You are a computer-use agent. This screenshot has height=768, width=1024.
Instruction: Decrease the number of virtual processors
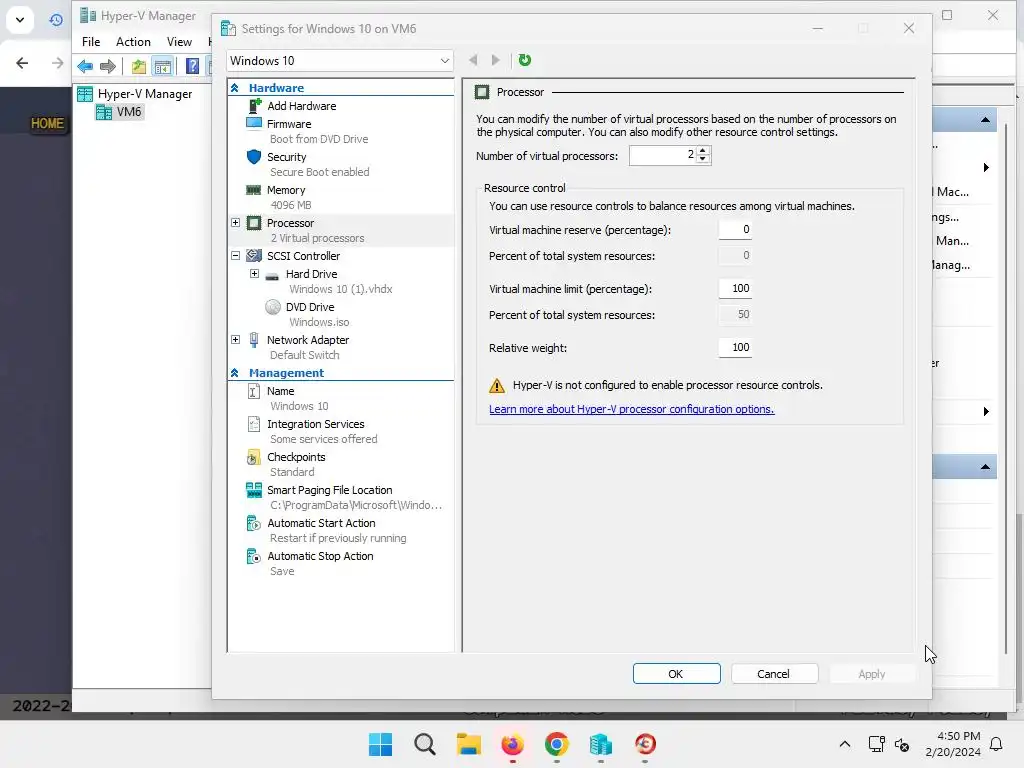pyautogui.click(x=703, y=159)
